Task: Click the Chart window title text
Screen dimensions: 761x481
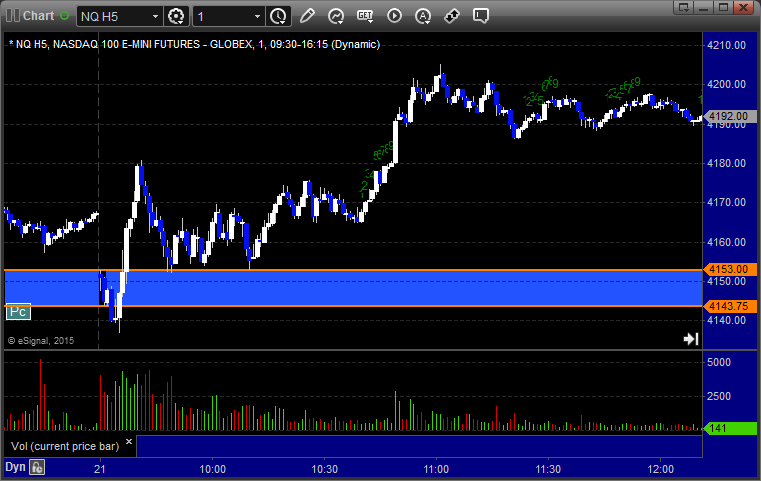Action: [39, 16]
